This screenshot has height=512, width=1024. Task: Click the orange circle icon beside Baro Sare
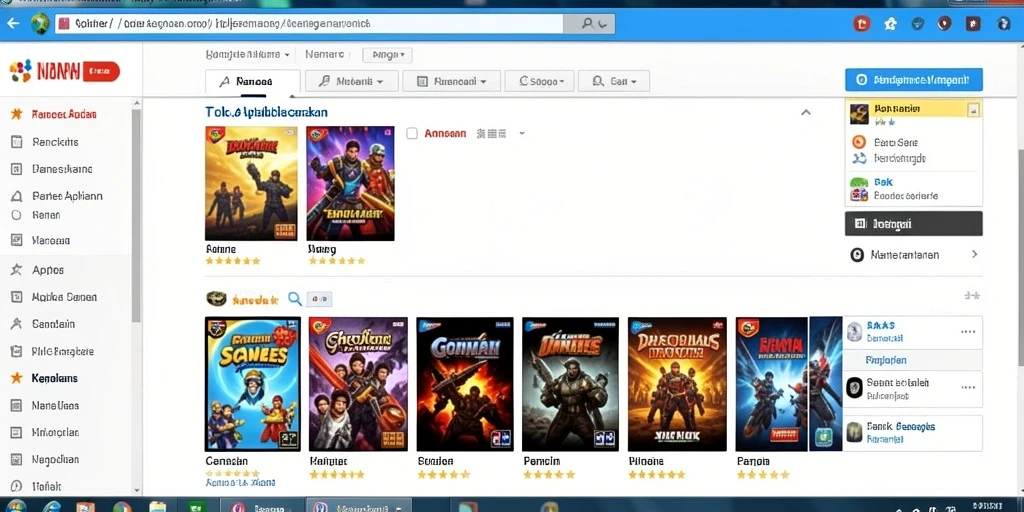(859, 142)
